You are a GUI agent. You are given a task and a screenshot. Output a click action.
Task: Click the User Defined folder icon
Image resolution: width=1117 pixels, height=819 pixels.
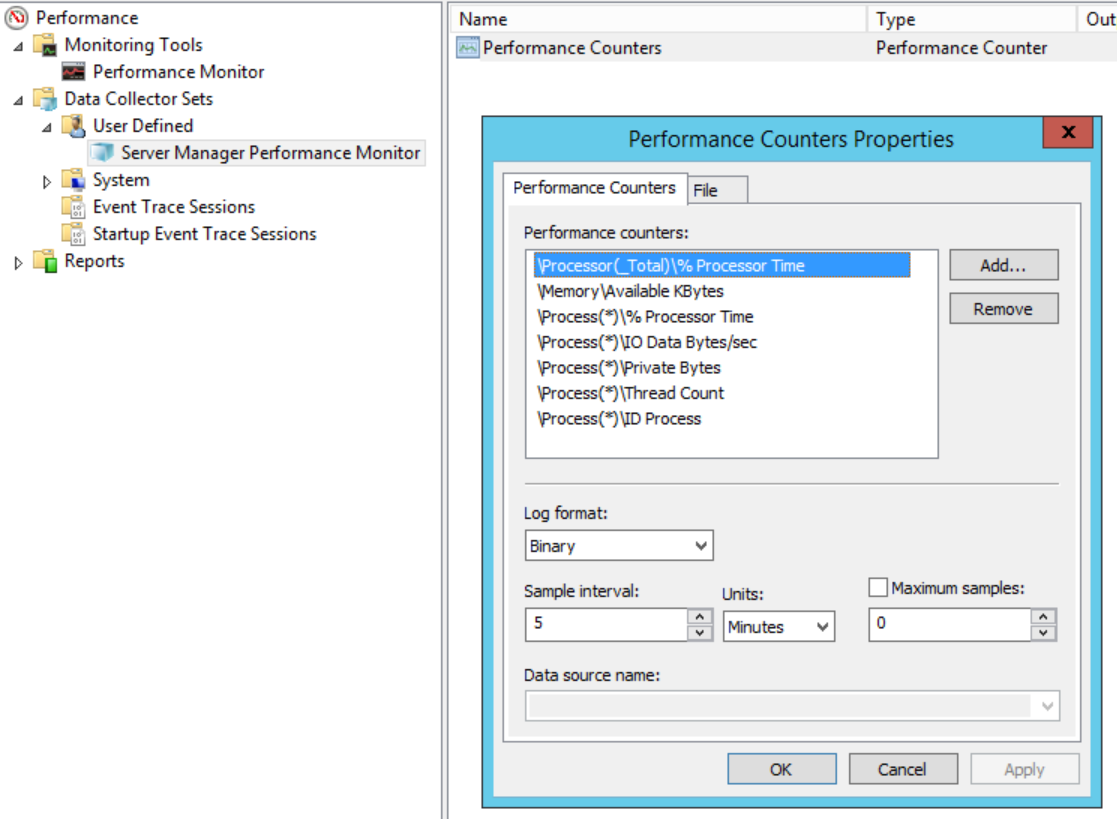click(73, 126)
